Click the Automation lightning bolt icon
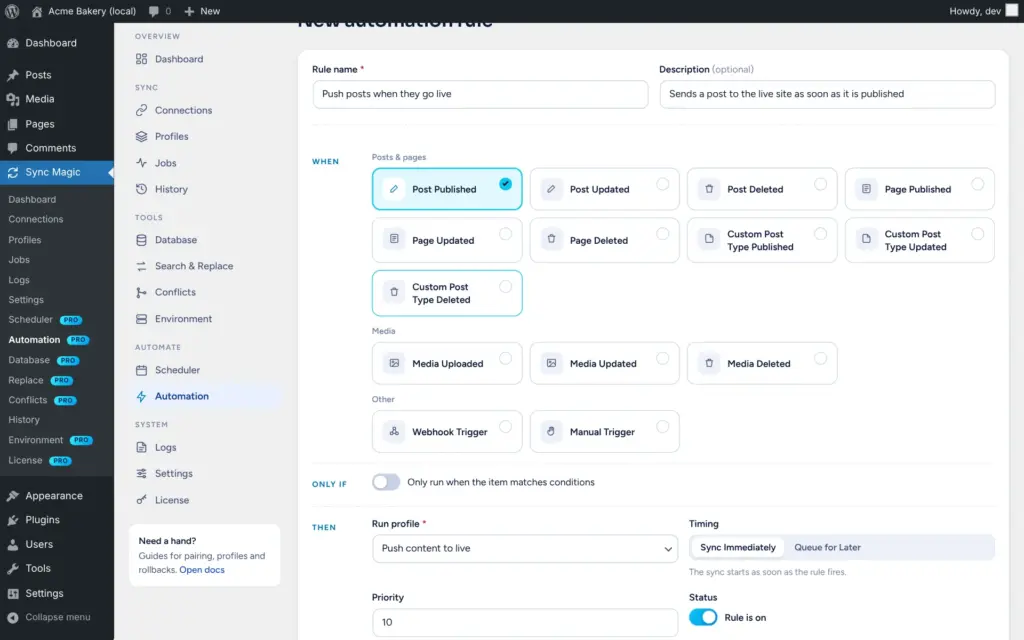 tap(141, 396)
